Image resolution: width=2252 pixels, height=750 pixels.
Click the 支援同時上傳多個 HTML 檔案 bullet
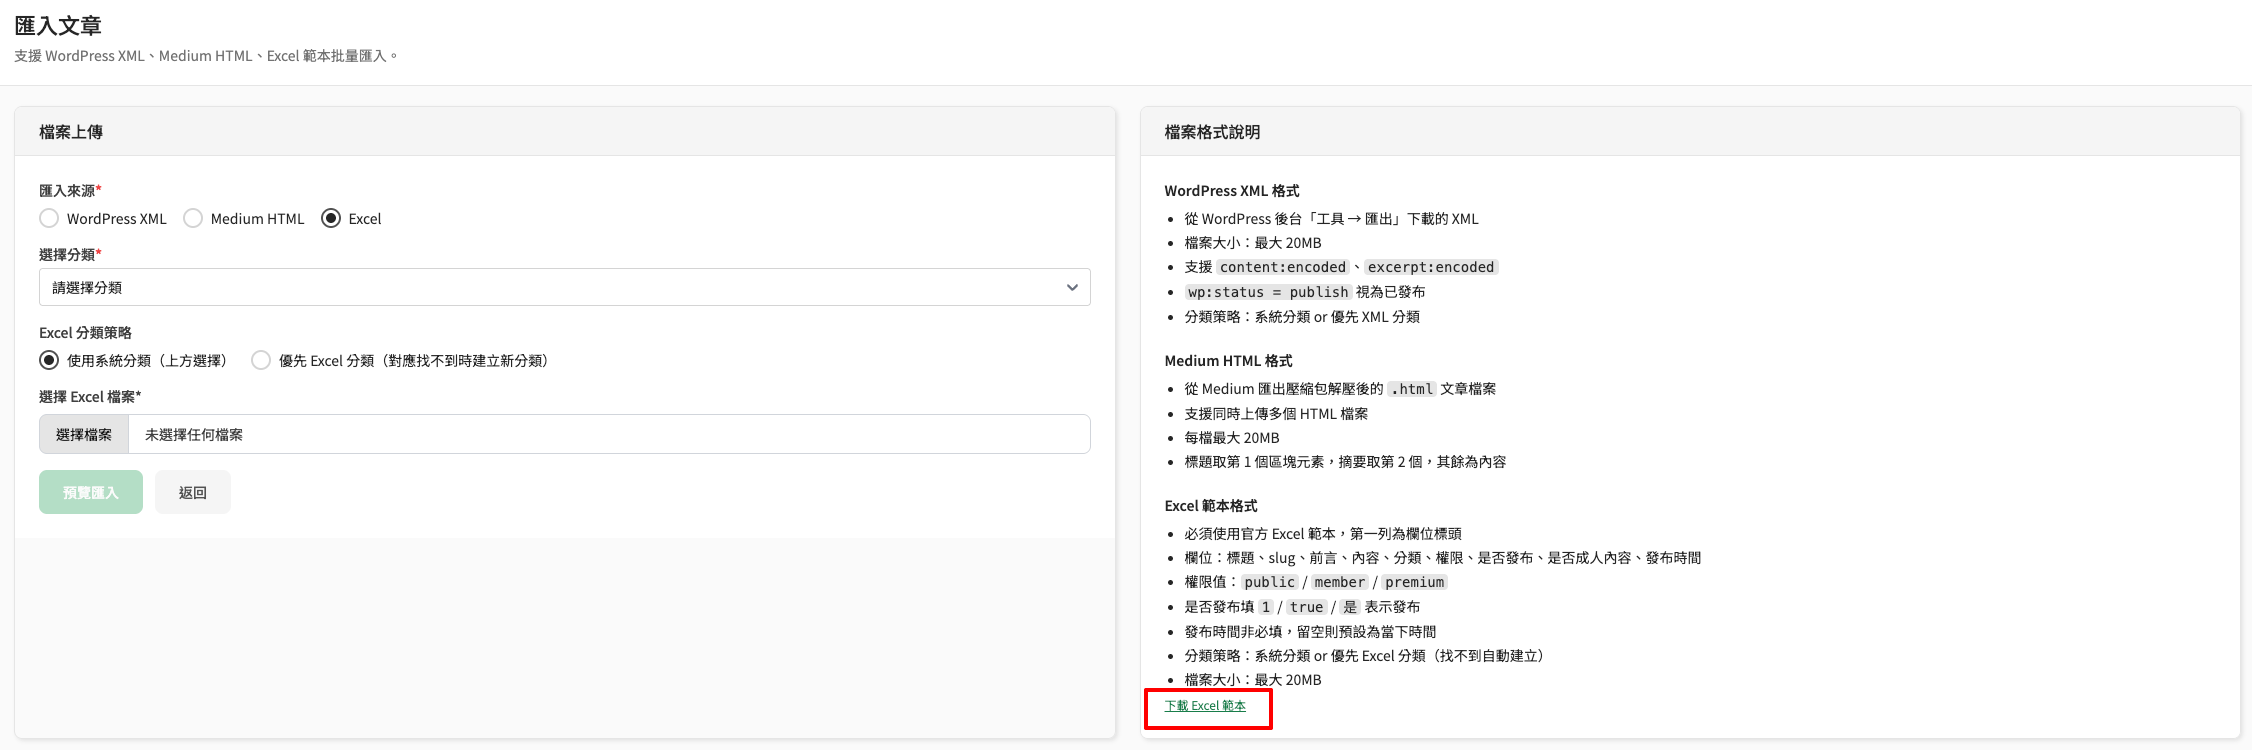1276,414
